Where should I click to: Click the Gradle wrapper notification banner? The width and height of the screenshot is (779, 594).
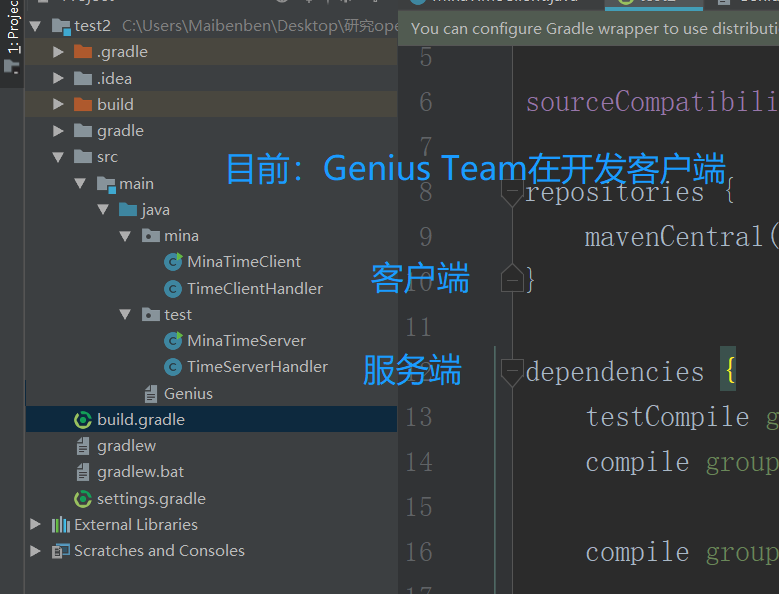click(588, 30)
